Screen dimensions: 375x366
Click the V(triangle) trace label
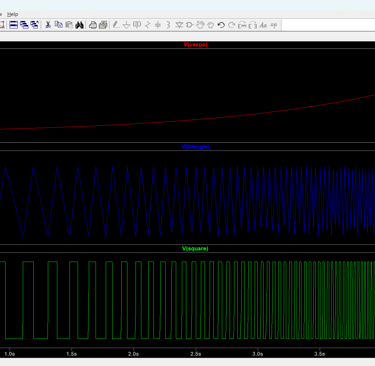[195, 146]
